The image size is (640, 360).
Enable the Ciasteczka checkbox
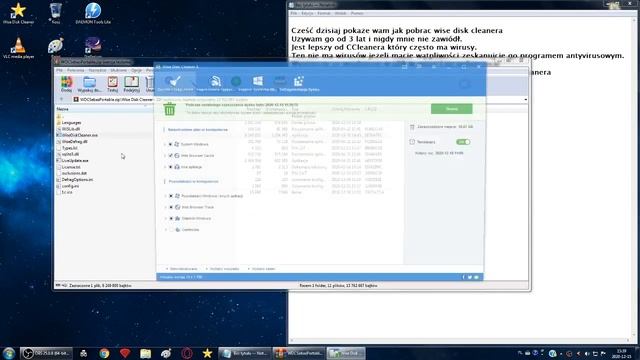click(x=171, y=230)
